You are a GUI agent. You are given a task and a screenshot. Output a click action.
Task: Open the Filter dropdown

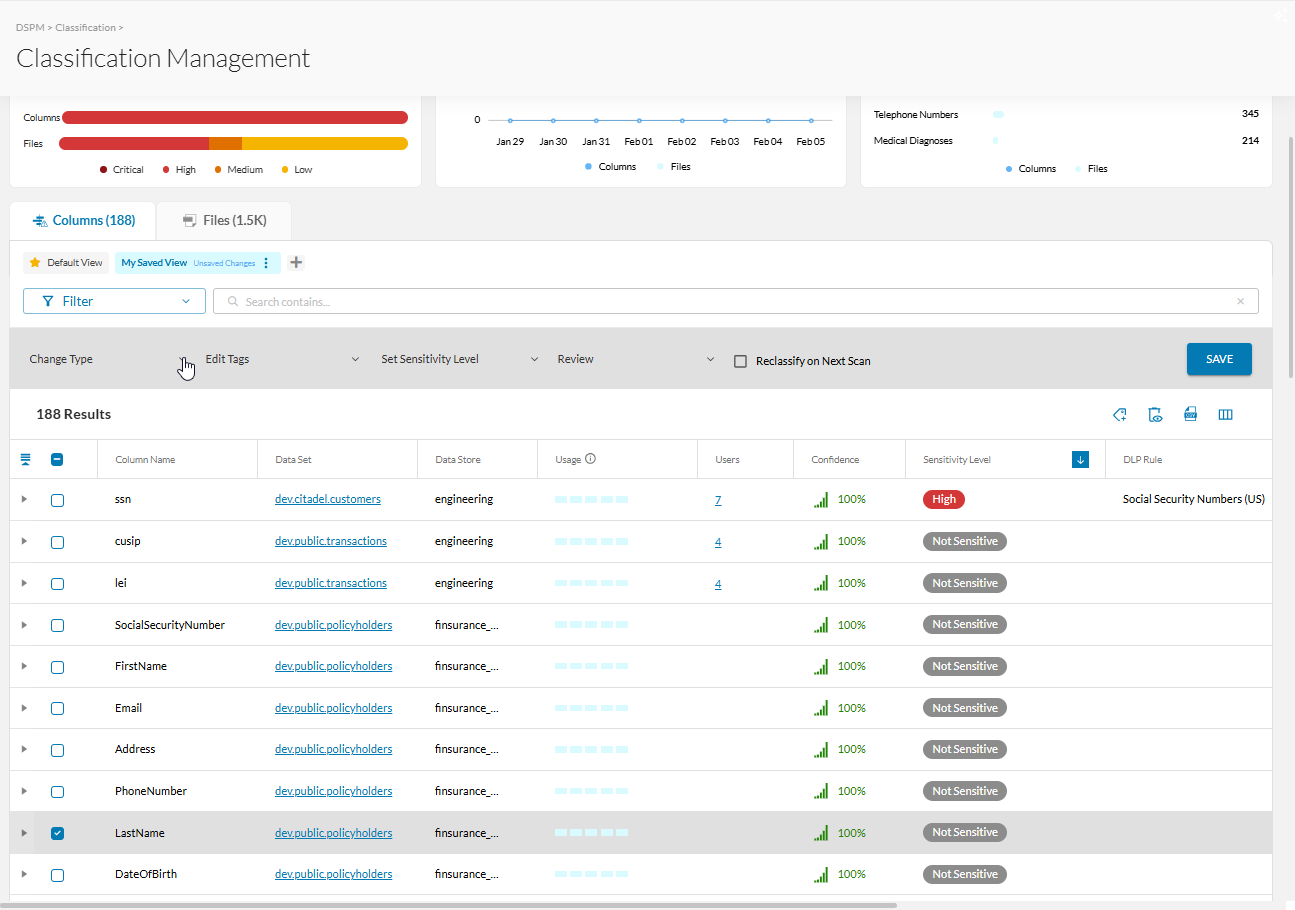[114, 301]
